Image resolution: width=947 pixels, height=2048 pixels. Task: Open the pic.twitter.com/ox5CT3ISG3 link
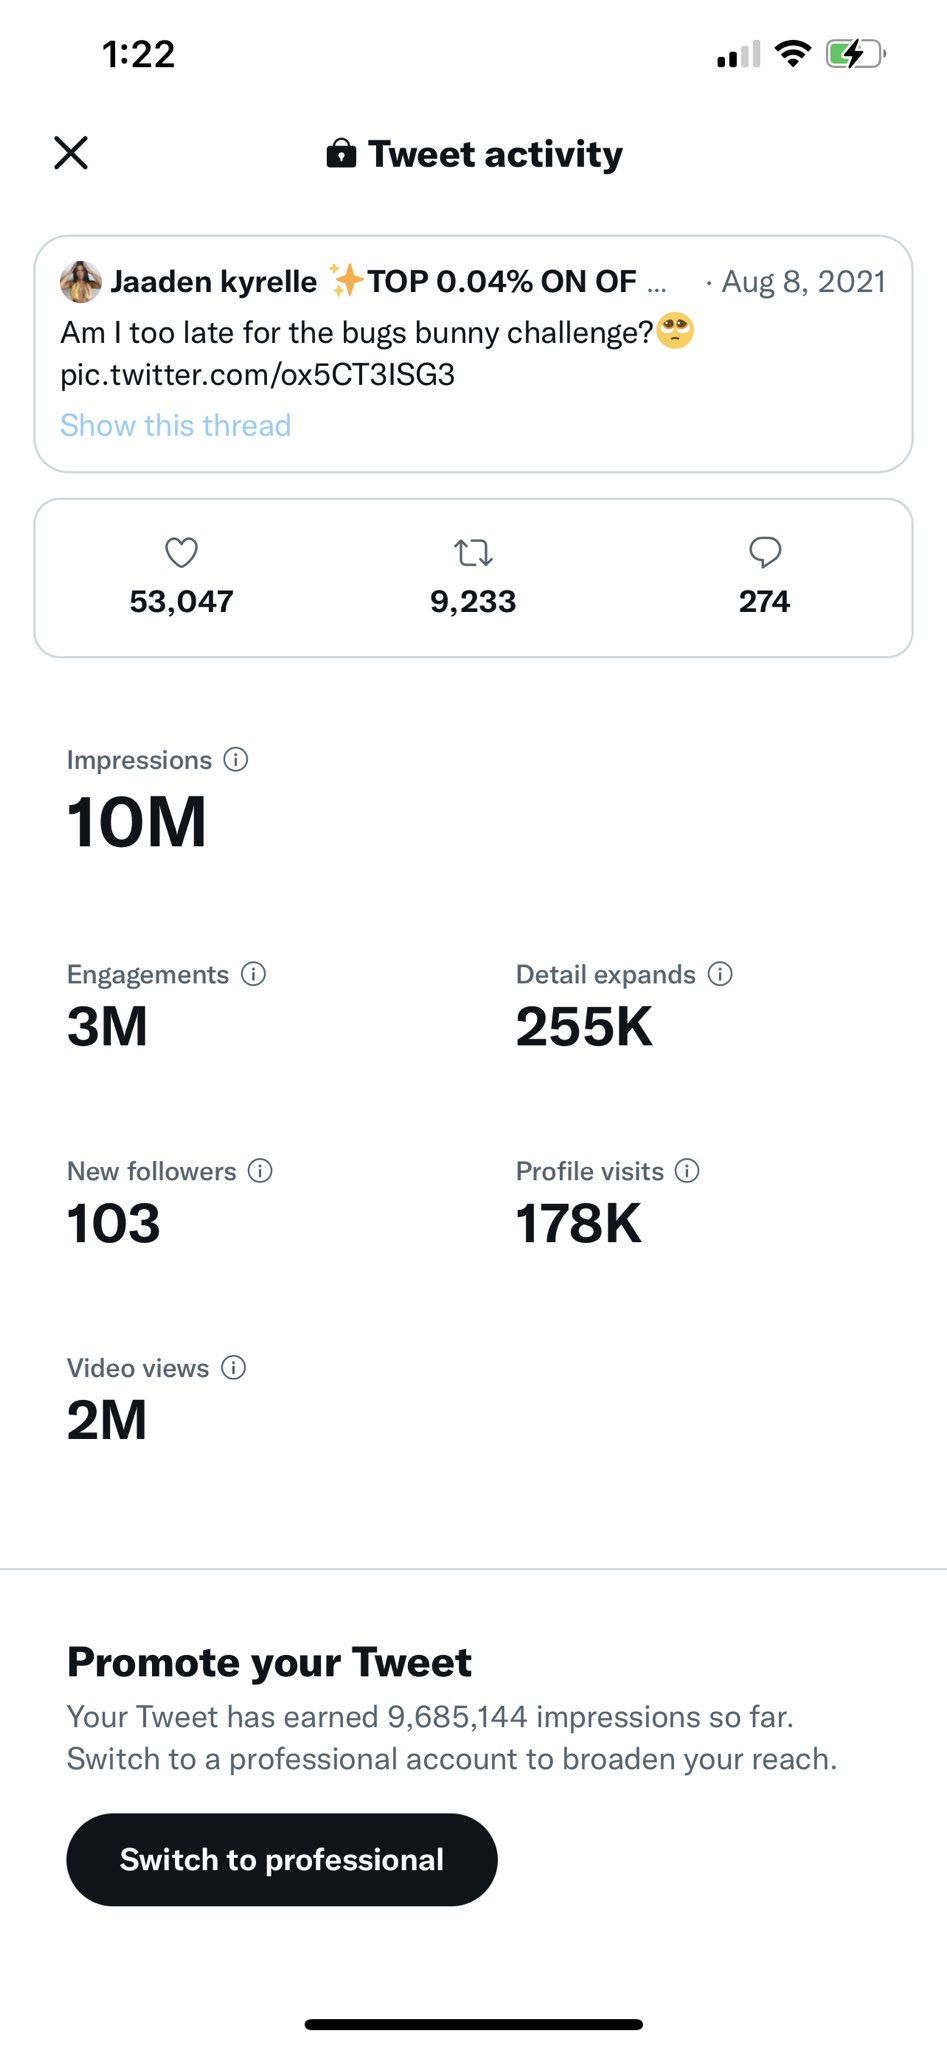tap(258, 375)
